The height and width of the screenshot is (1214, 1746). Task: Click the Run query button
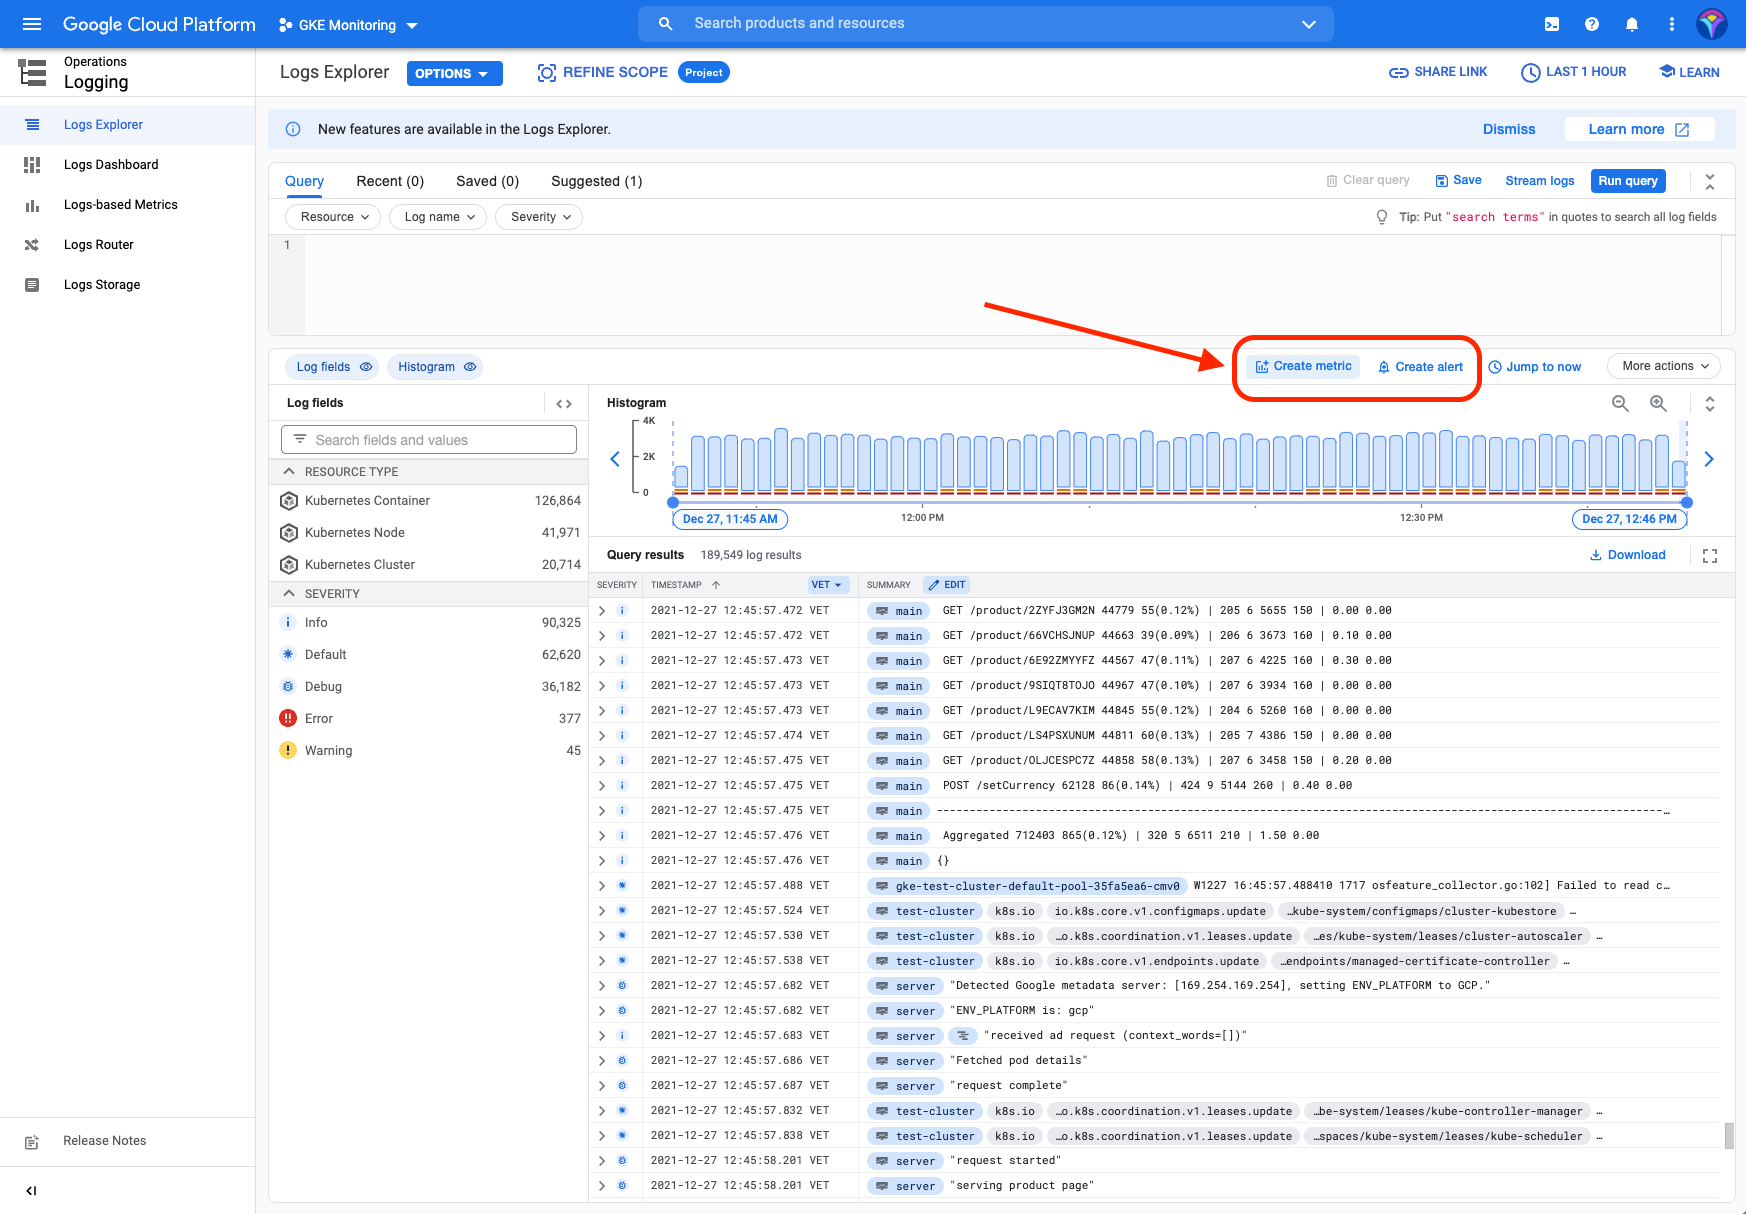(1628, 181)
